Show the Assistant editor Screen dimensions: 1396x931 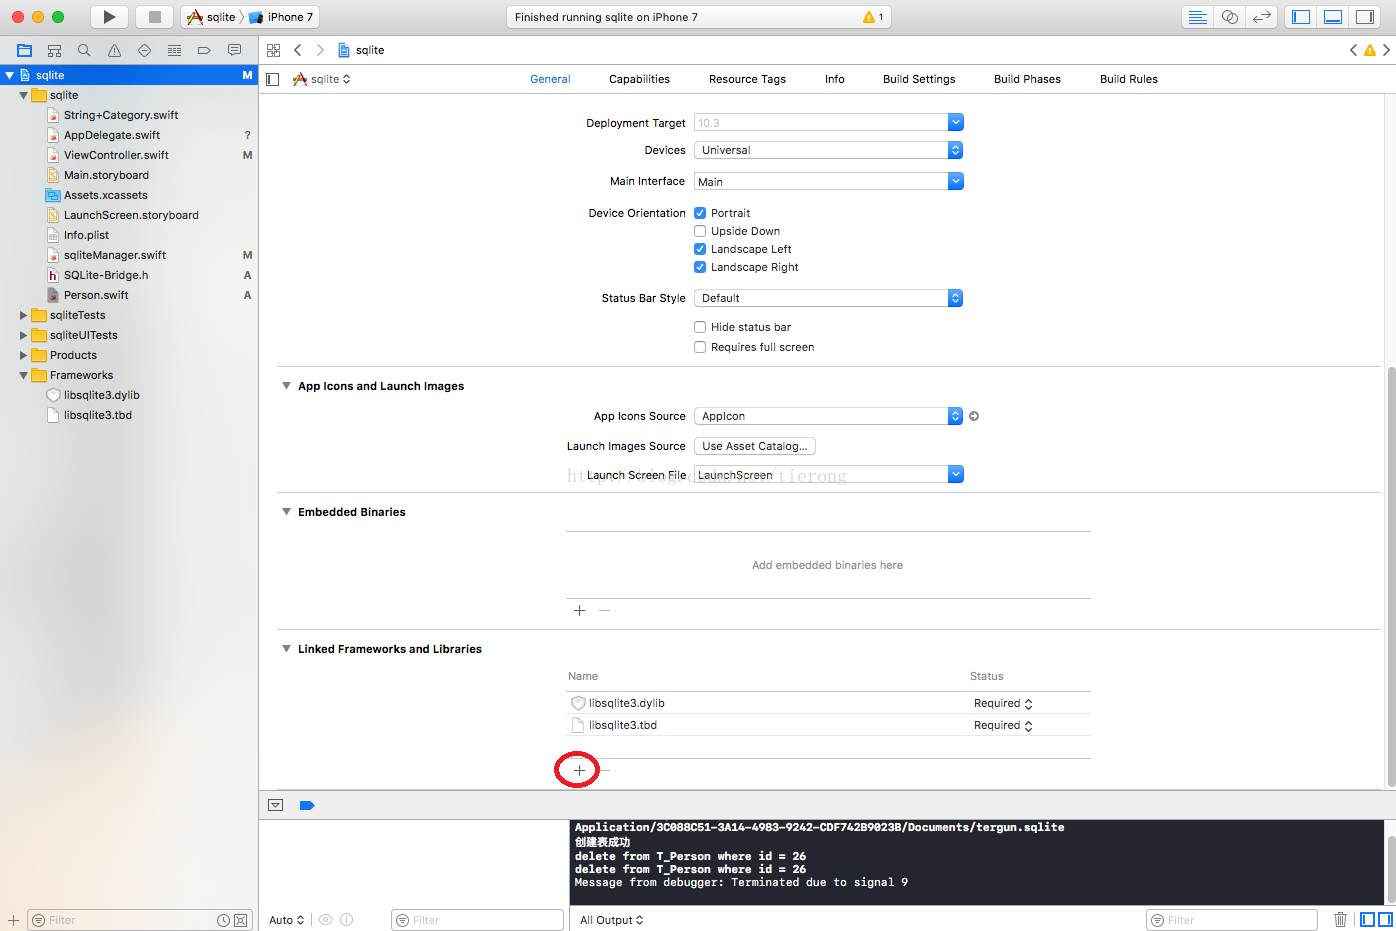click(1230, 17)
